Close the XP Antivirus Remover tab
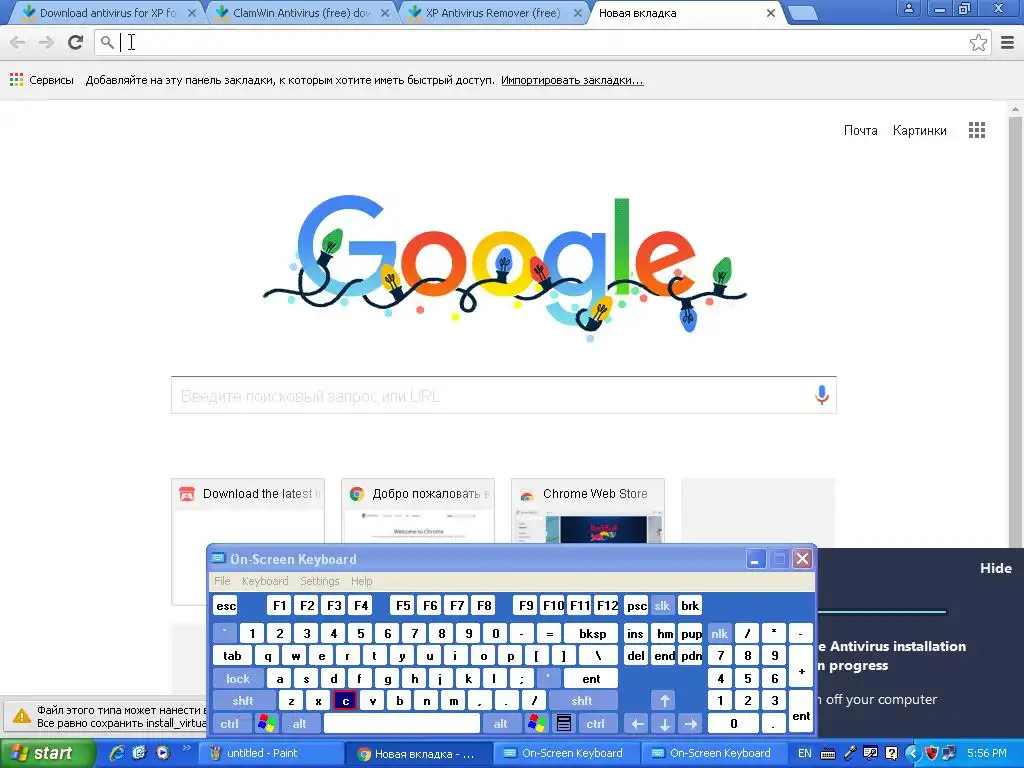 (x=577, y=12)
